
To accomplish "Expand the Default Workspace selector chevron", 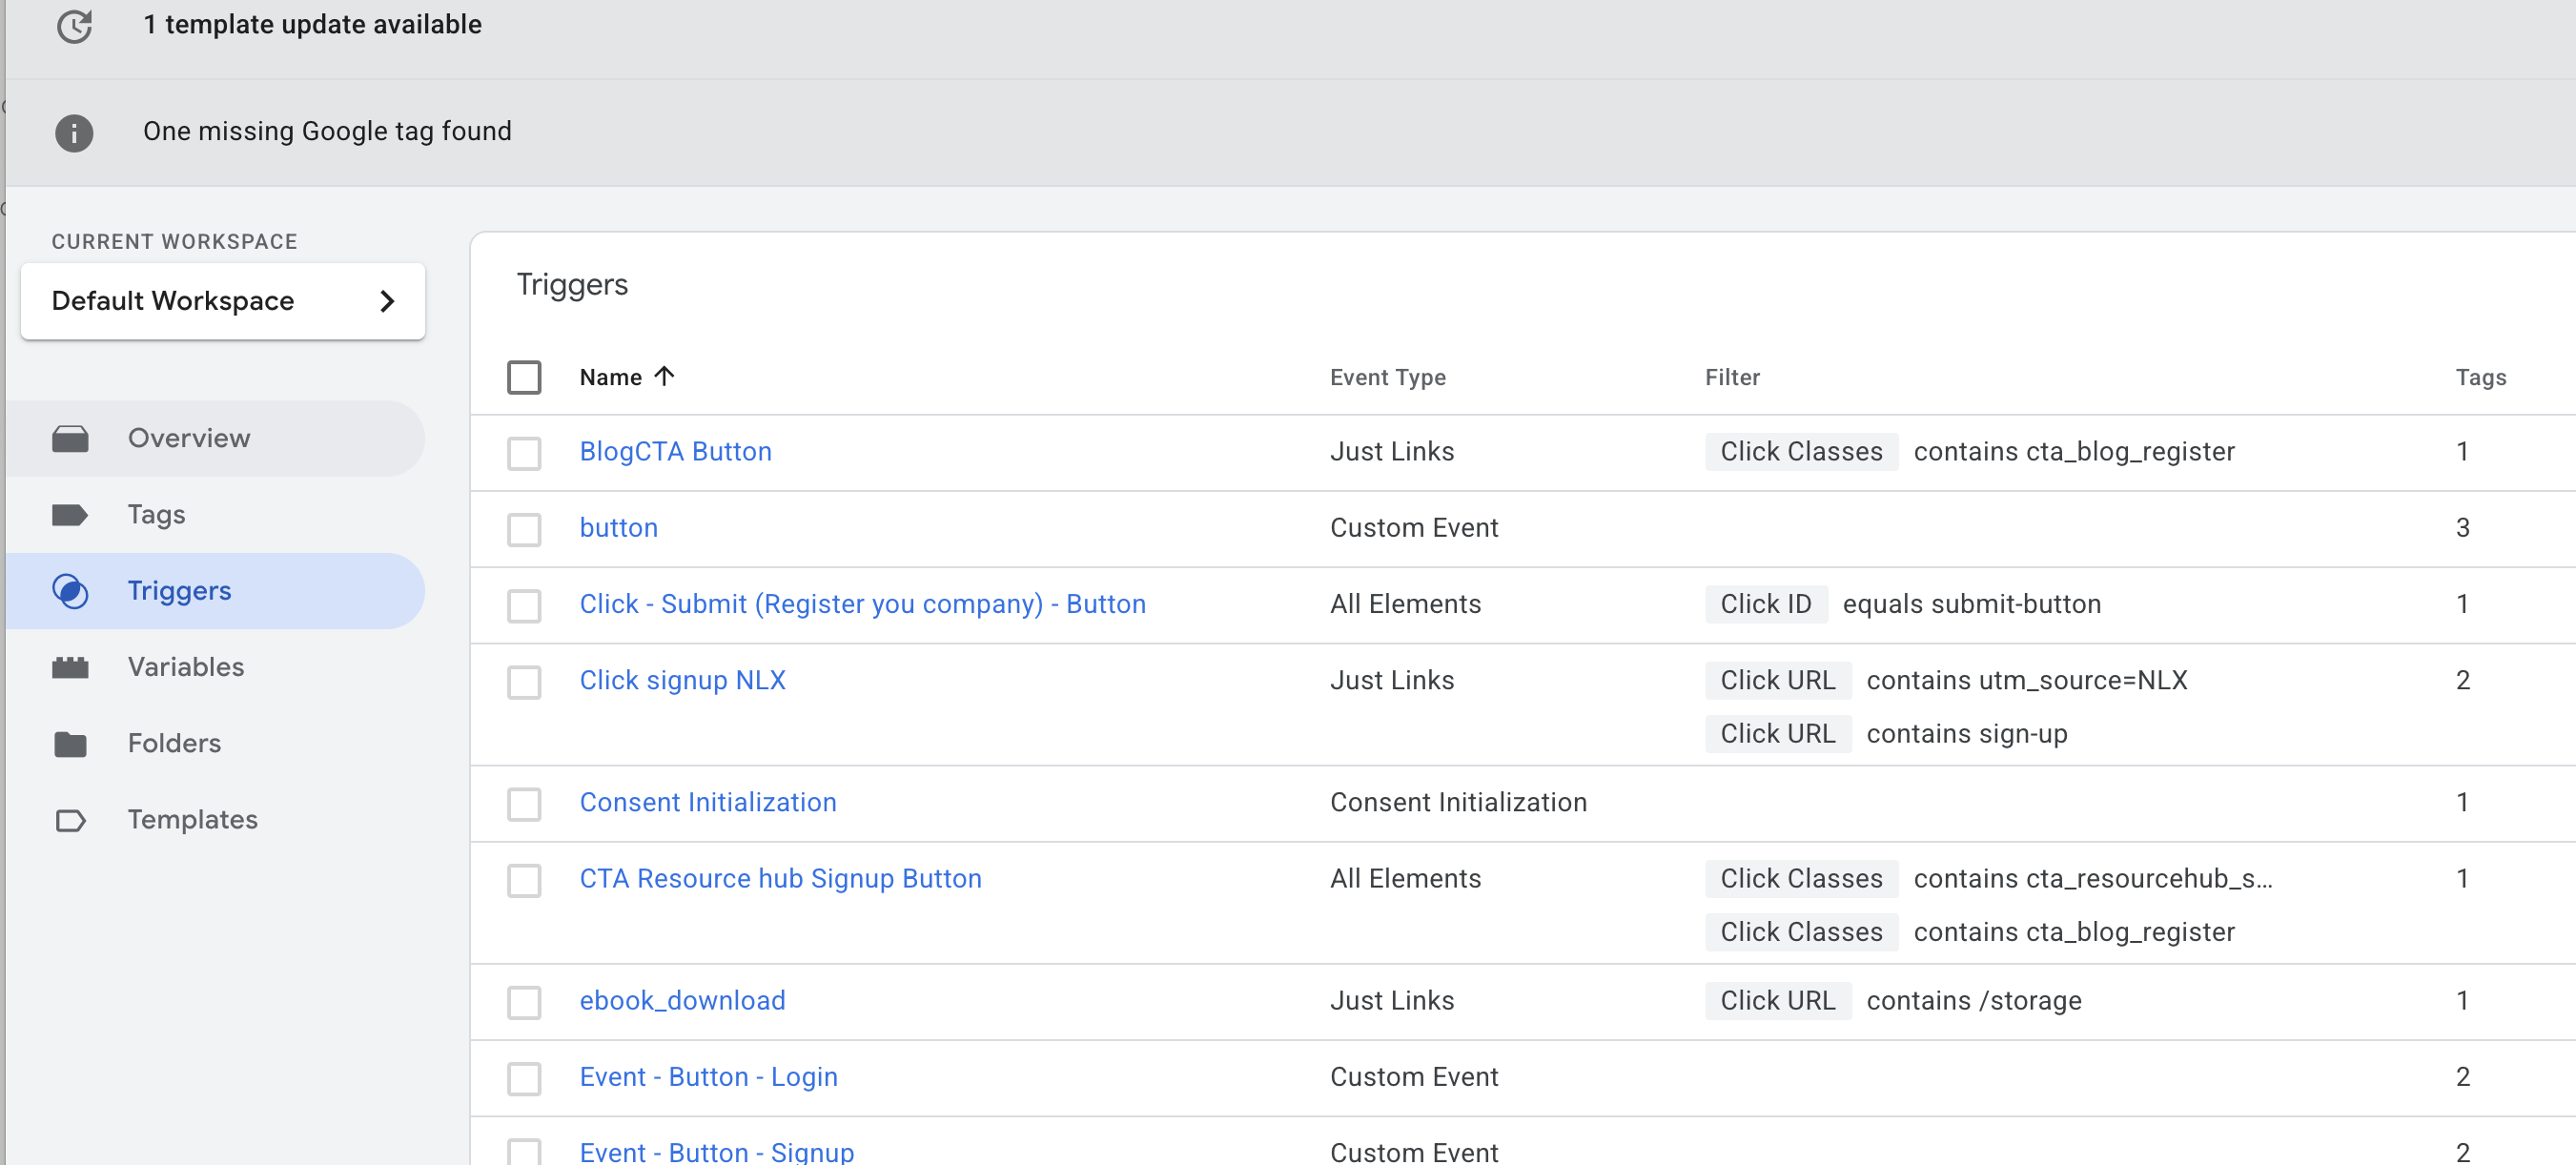I will pyautogui.click(x=388, y=301).
